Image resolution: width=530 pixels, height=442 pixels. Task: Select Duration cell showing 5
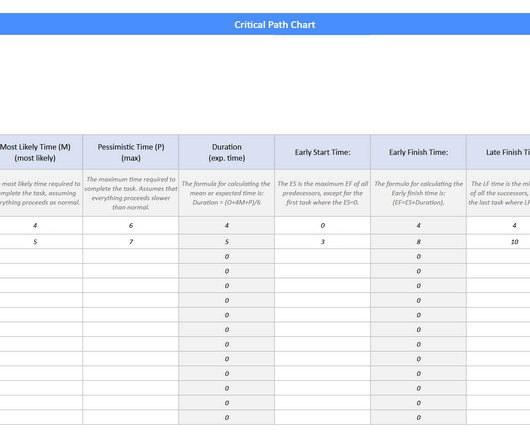click(227, 242)
